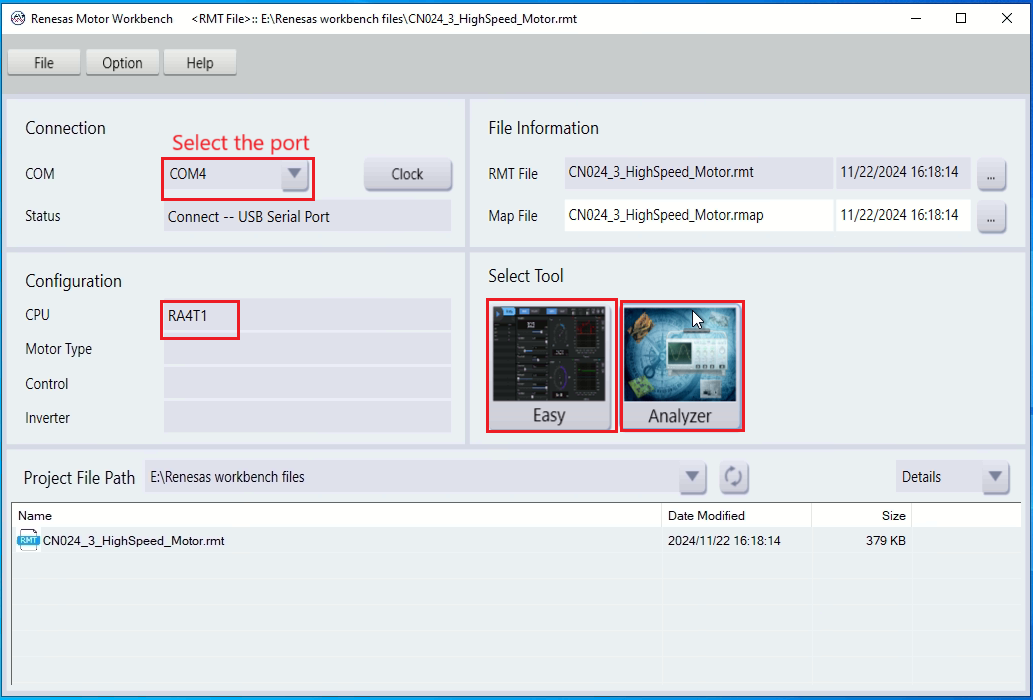
Task: Click the RMT File name field
Action: (x=698, y=173)
